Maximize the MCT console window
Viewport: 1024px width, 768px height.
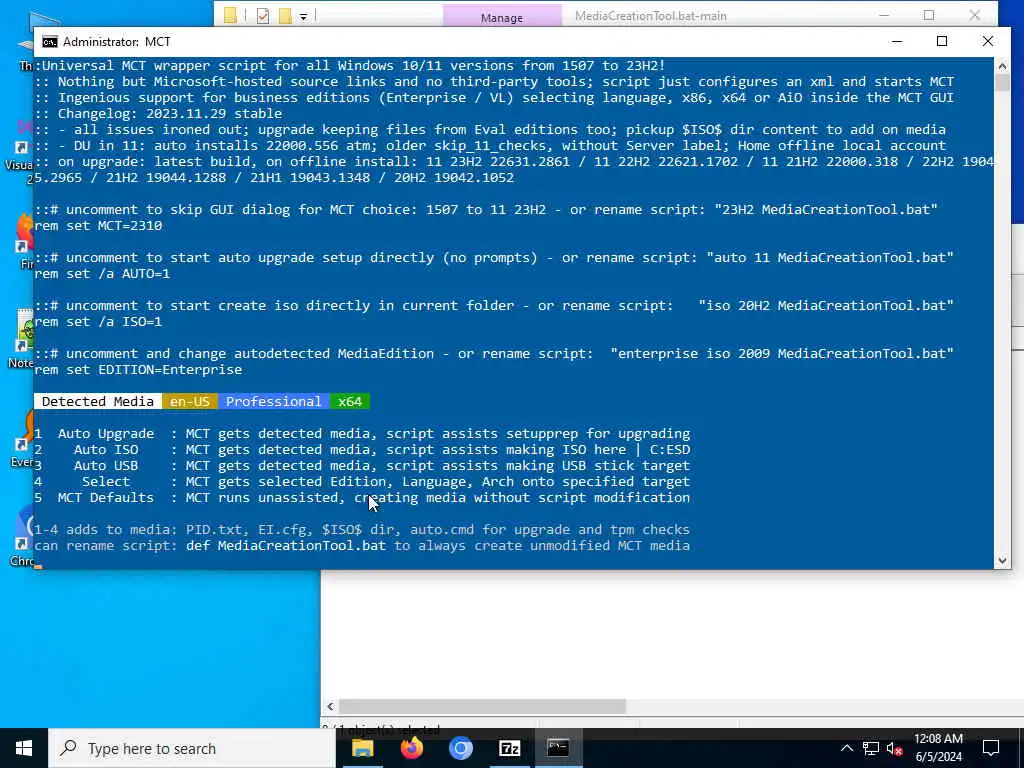point(942,42)
